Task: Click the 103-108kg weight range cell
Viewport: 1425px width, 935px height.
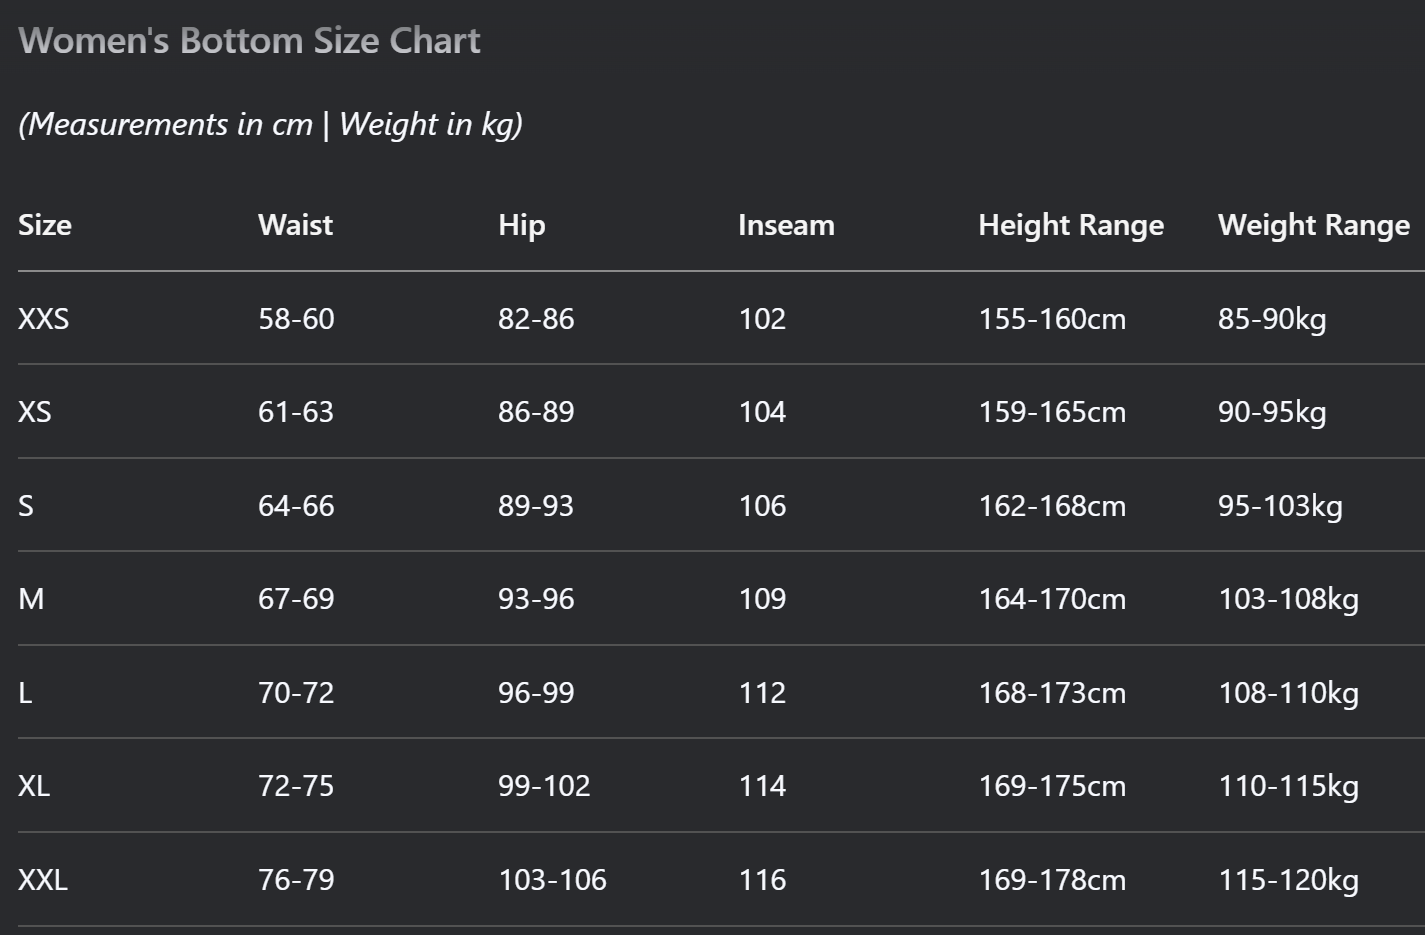Action: pos(1288,599)
